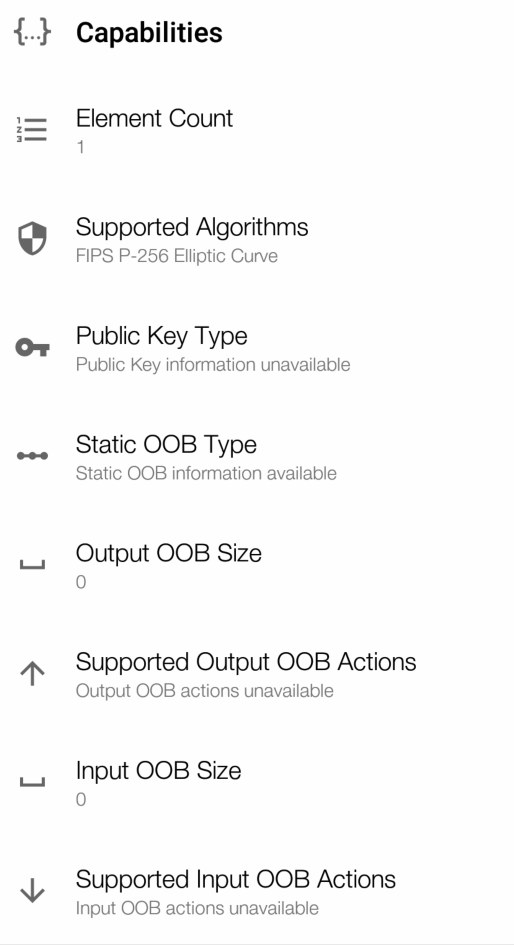This screenshot has width=514, height=945.
Task: Open the Element Count entry
Action: pos(257,130)
